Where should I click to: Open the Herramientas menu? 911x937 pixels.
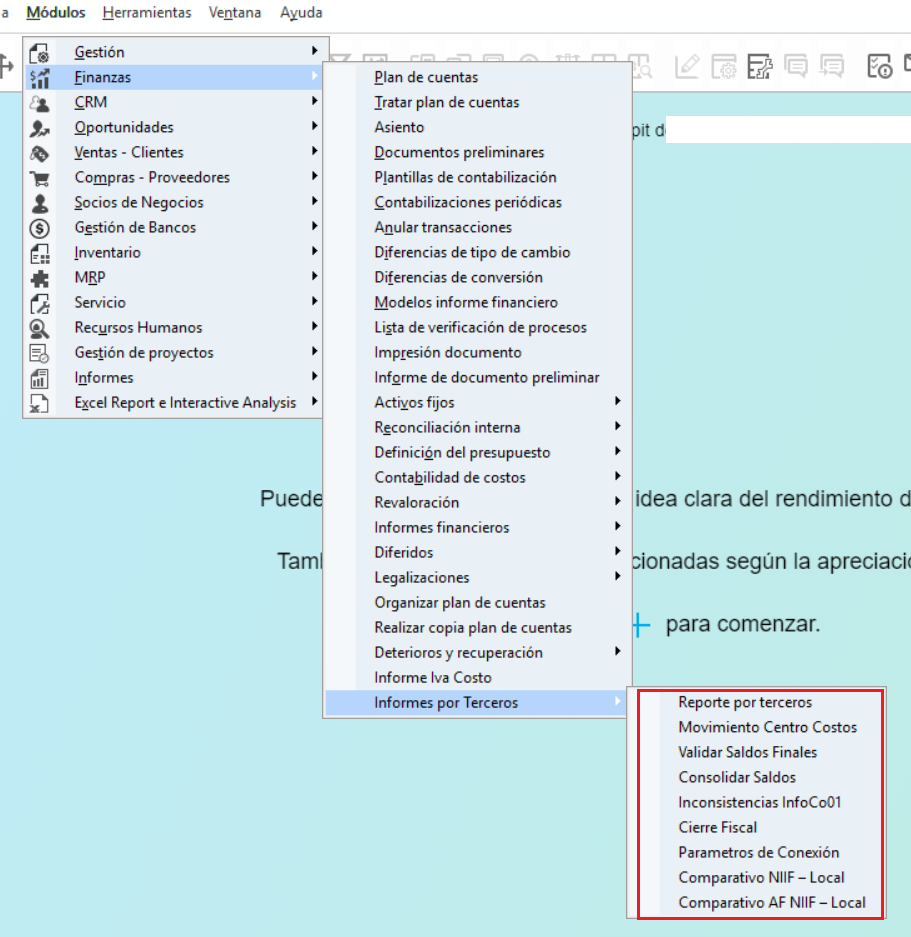[146, 13]
